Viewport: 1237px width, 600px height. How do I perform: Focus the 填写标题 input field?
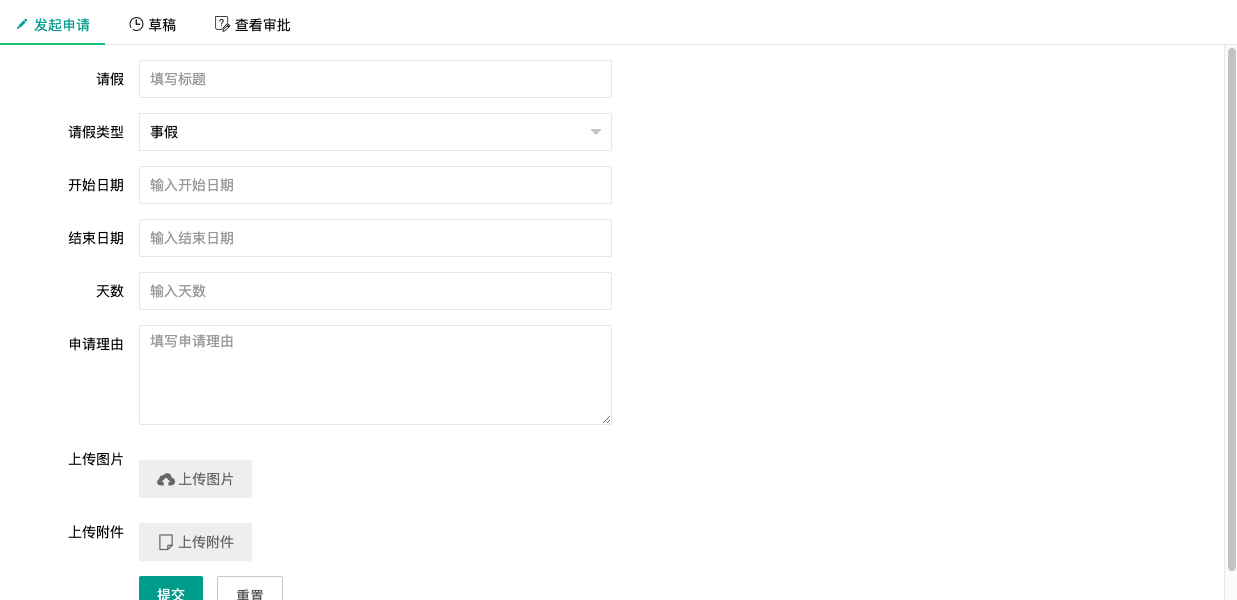coord(375,79)
